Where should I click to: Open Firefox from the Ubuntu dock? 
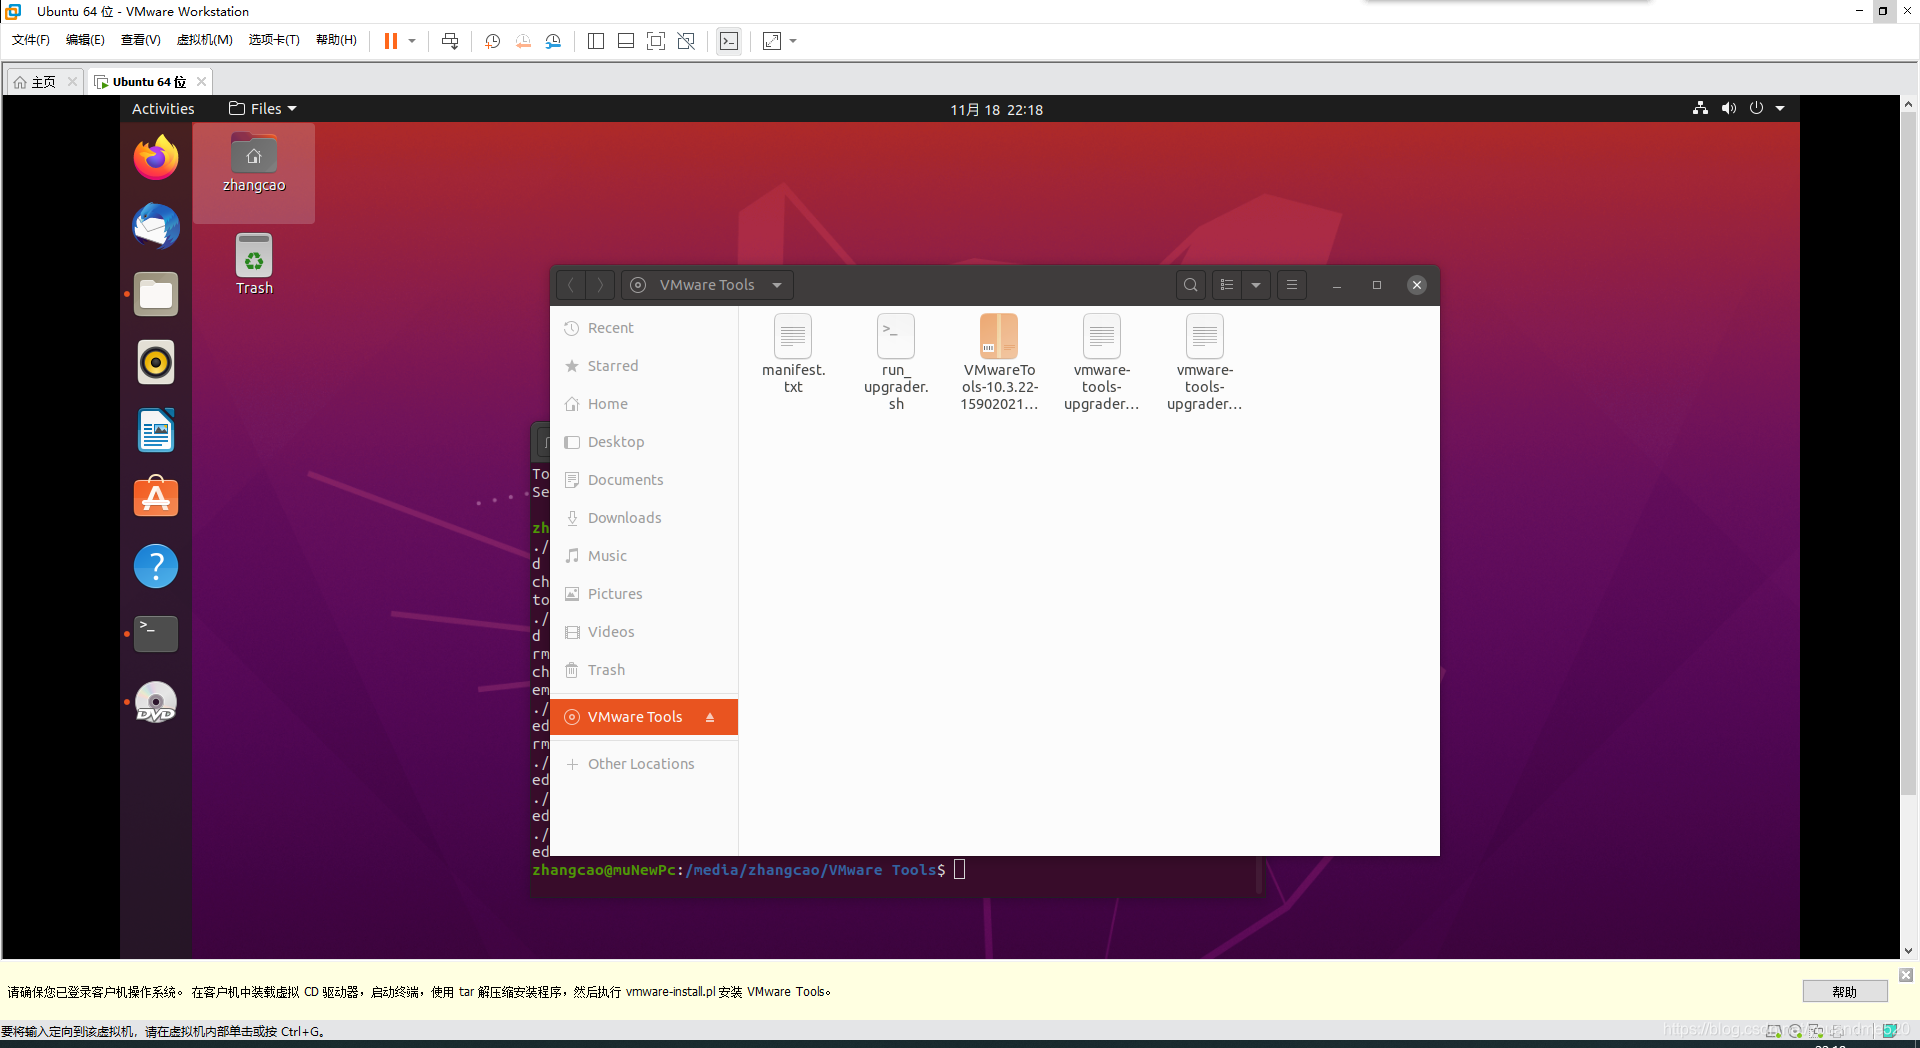[x=156, y=158]
